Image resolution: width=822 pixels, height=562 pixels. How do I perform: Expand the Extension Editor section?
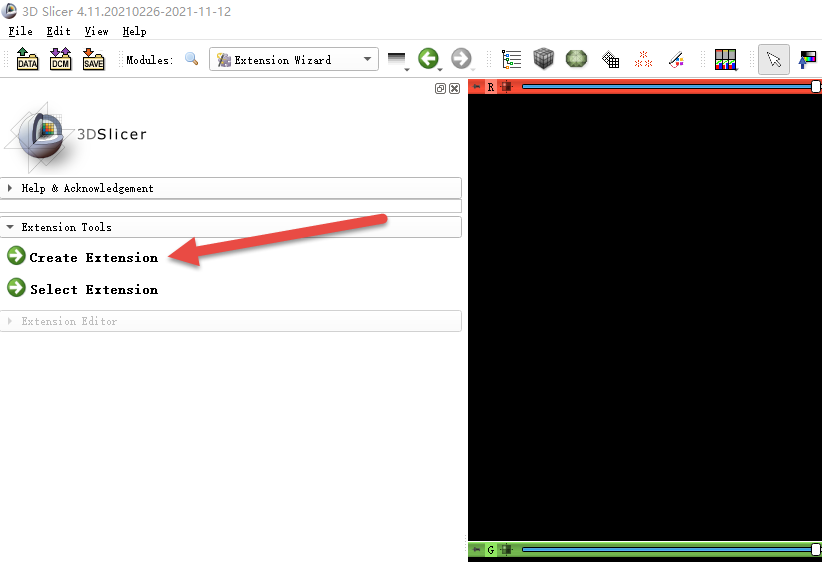click(231, 321)
